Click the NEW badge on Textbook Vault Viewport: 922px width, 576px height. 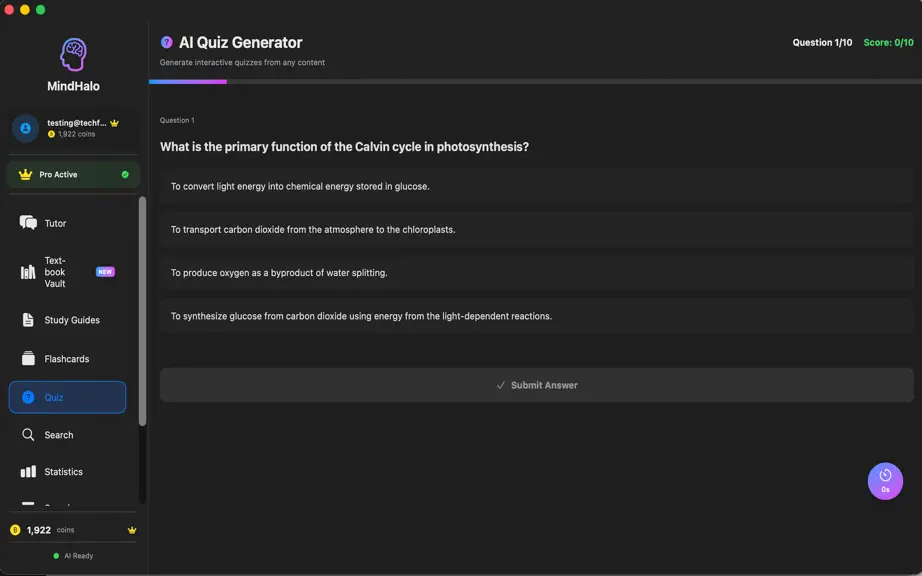click(105, 272)
